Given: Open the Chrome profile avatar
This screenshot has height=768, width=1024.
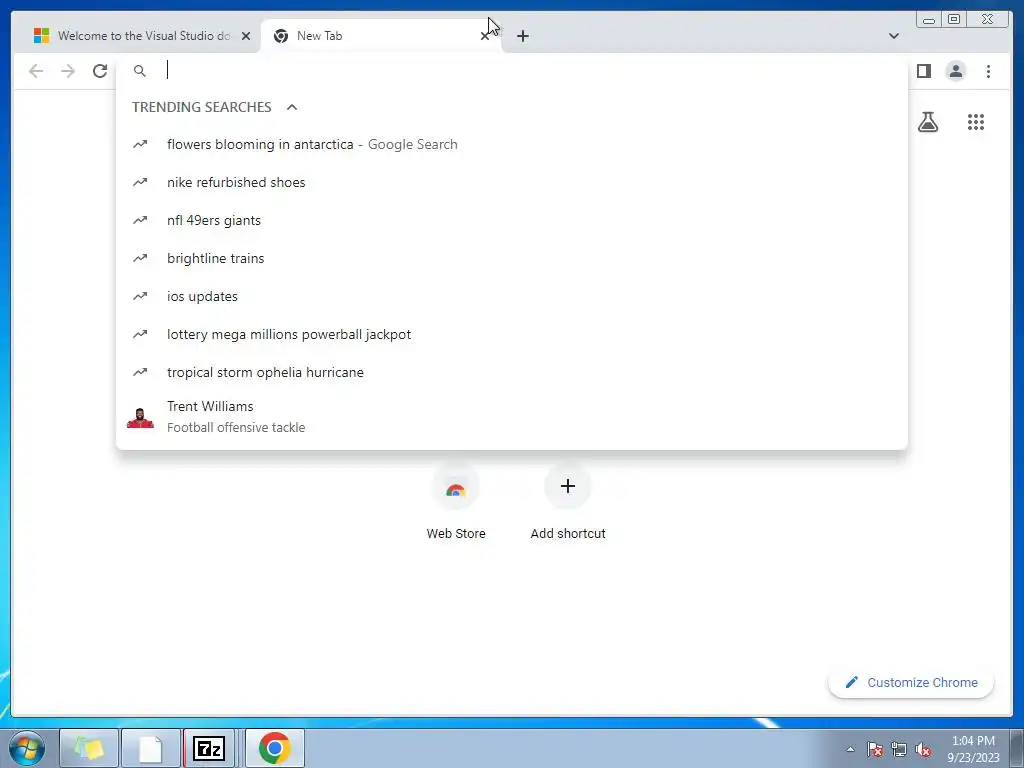Looking at the screenshot, I should 955,71.
